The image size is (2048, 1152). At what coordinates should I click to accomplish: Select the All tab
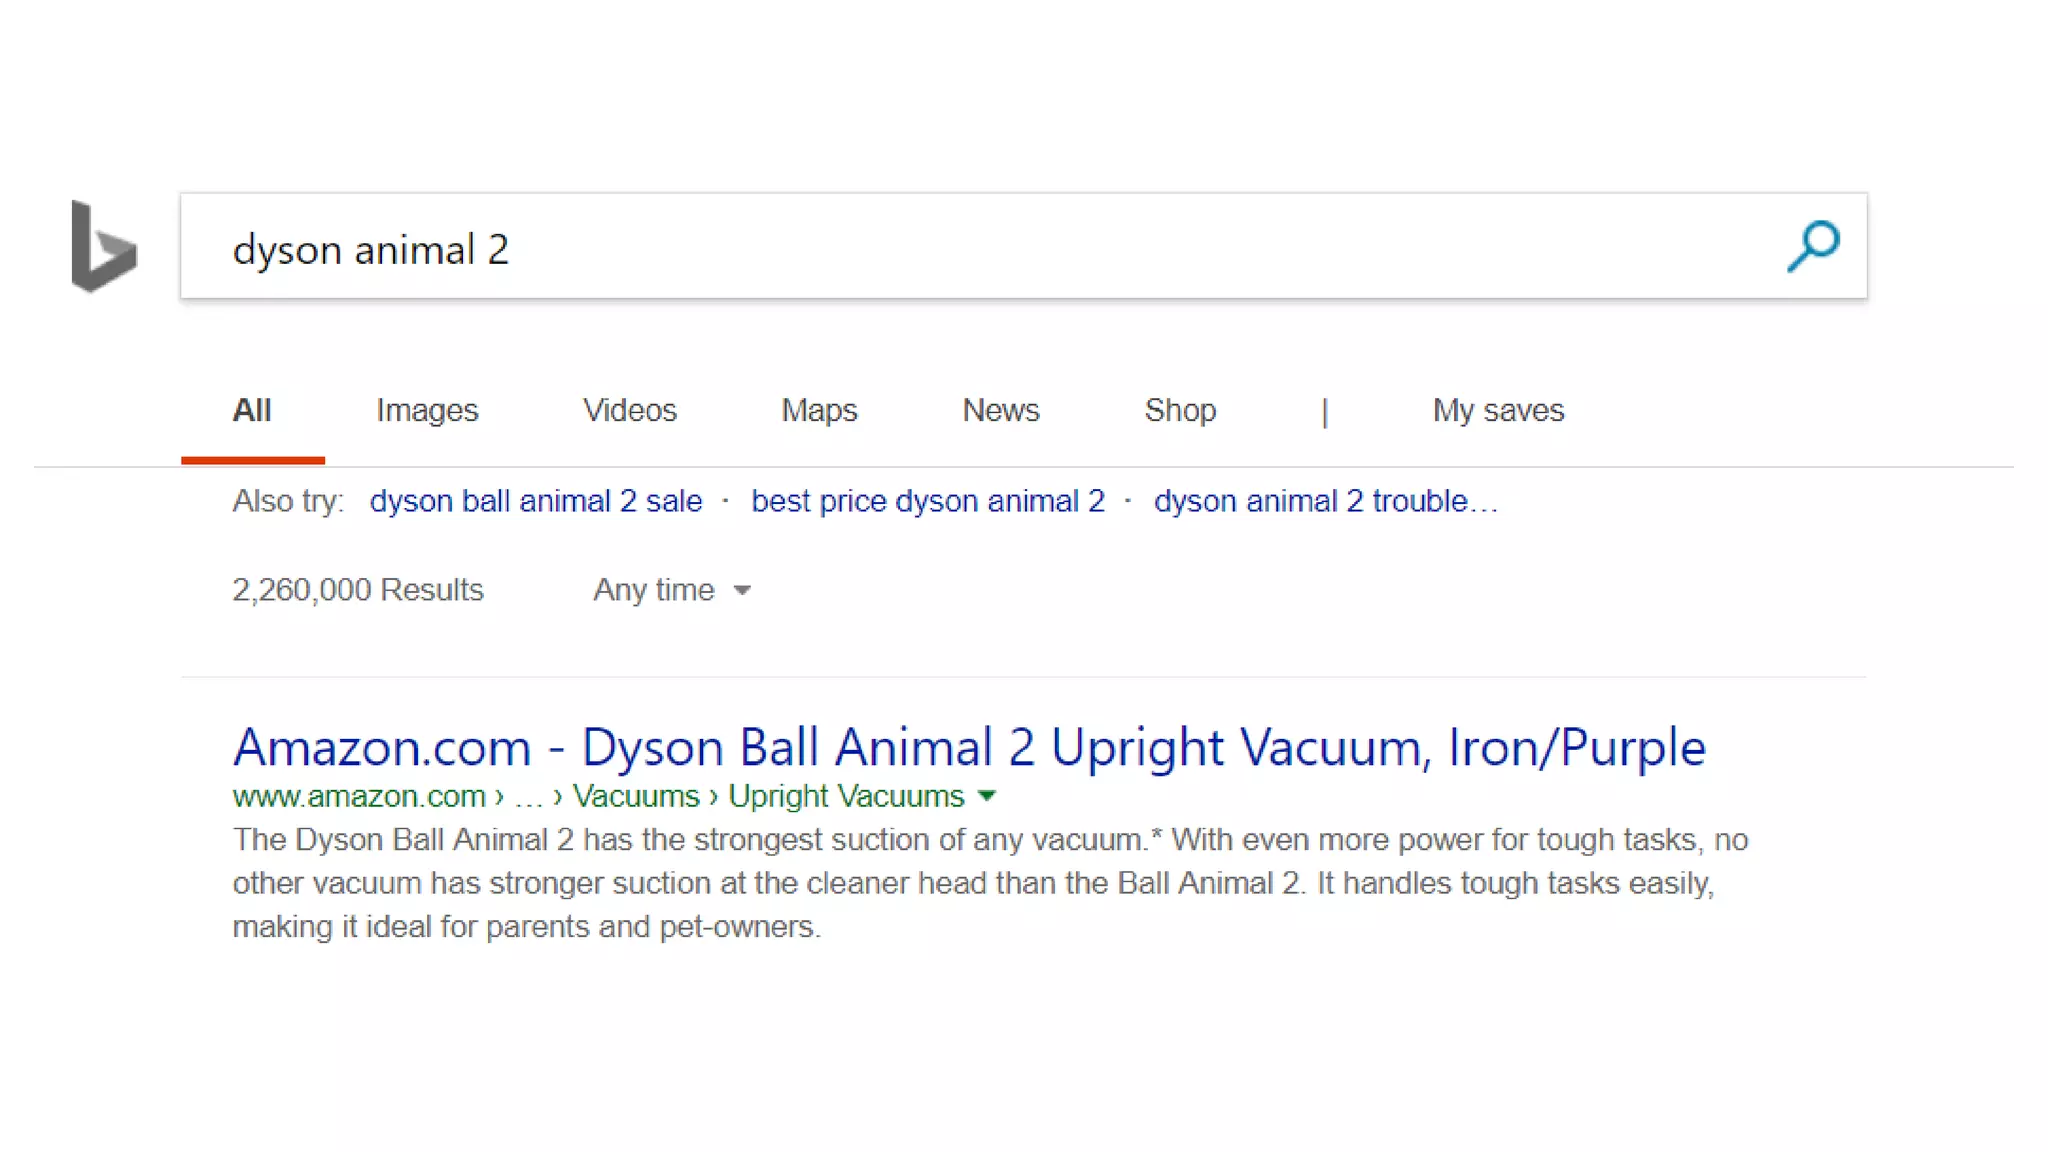[x=252, y=410]
